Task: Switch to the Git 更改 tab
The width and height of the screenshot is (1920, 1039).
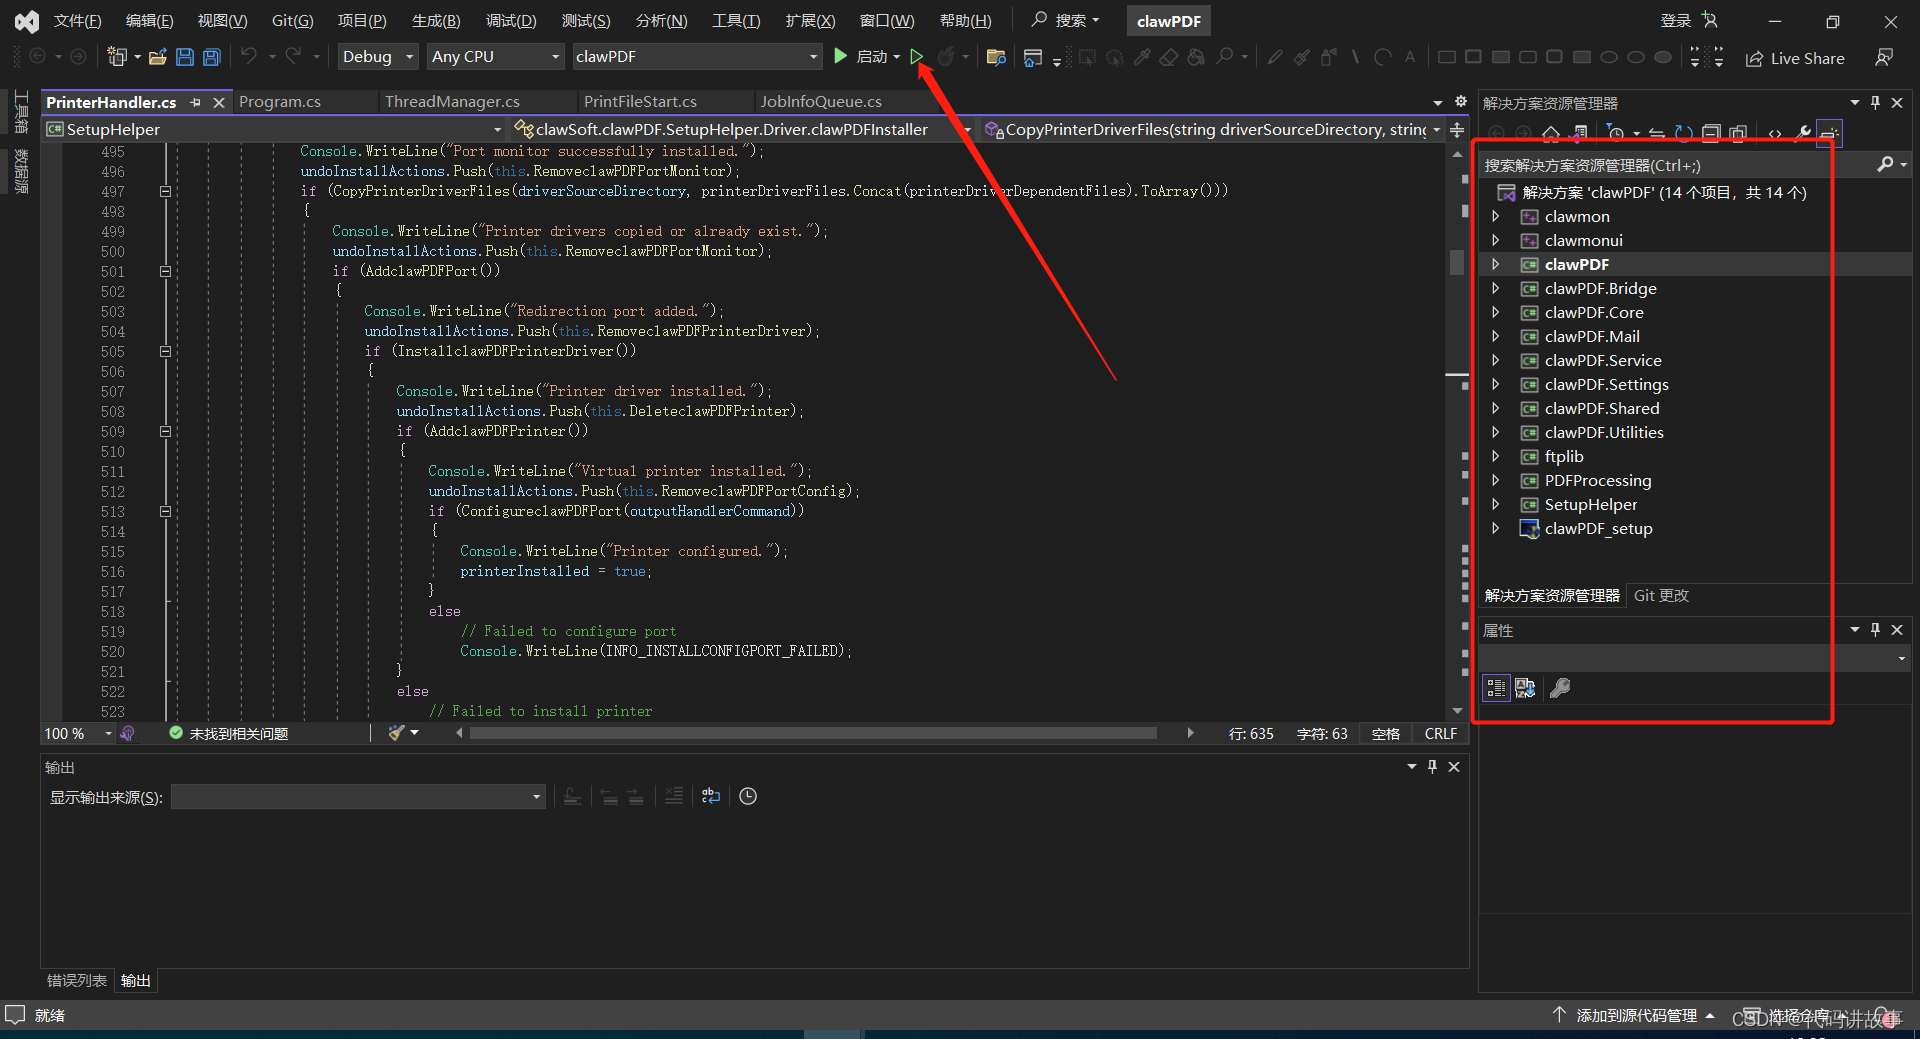Action: pyautogui.click(x=1661, y=595)
